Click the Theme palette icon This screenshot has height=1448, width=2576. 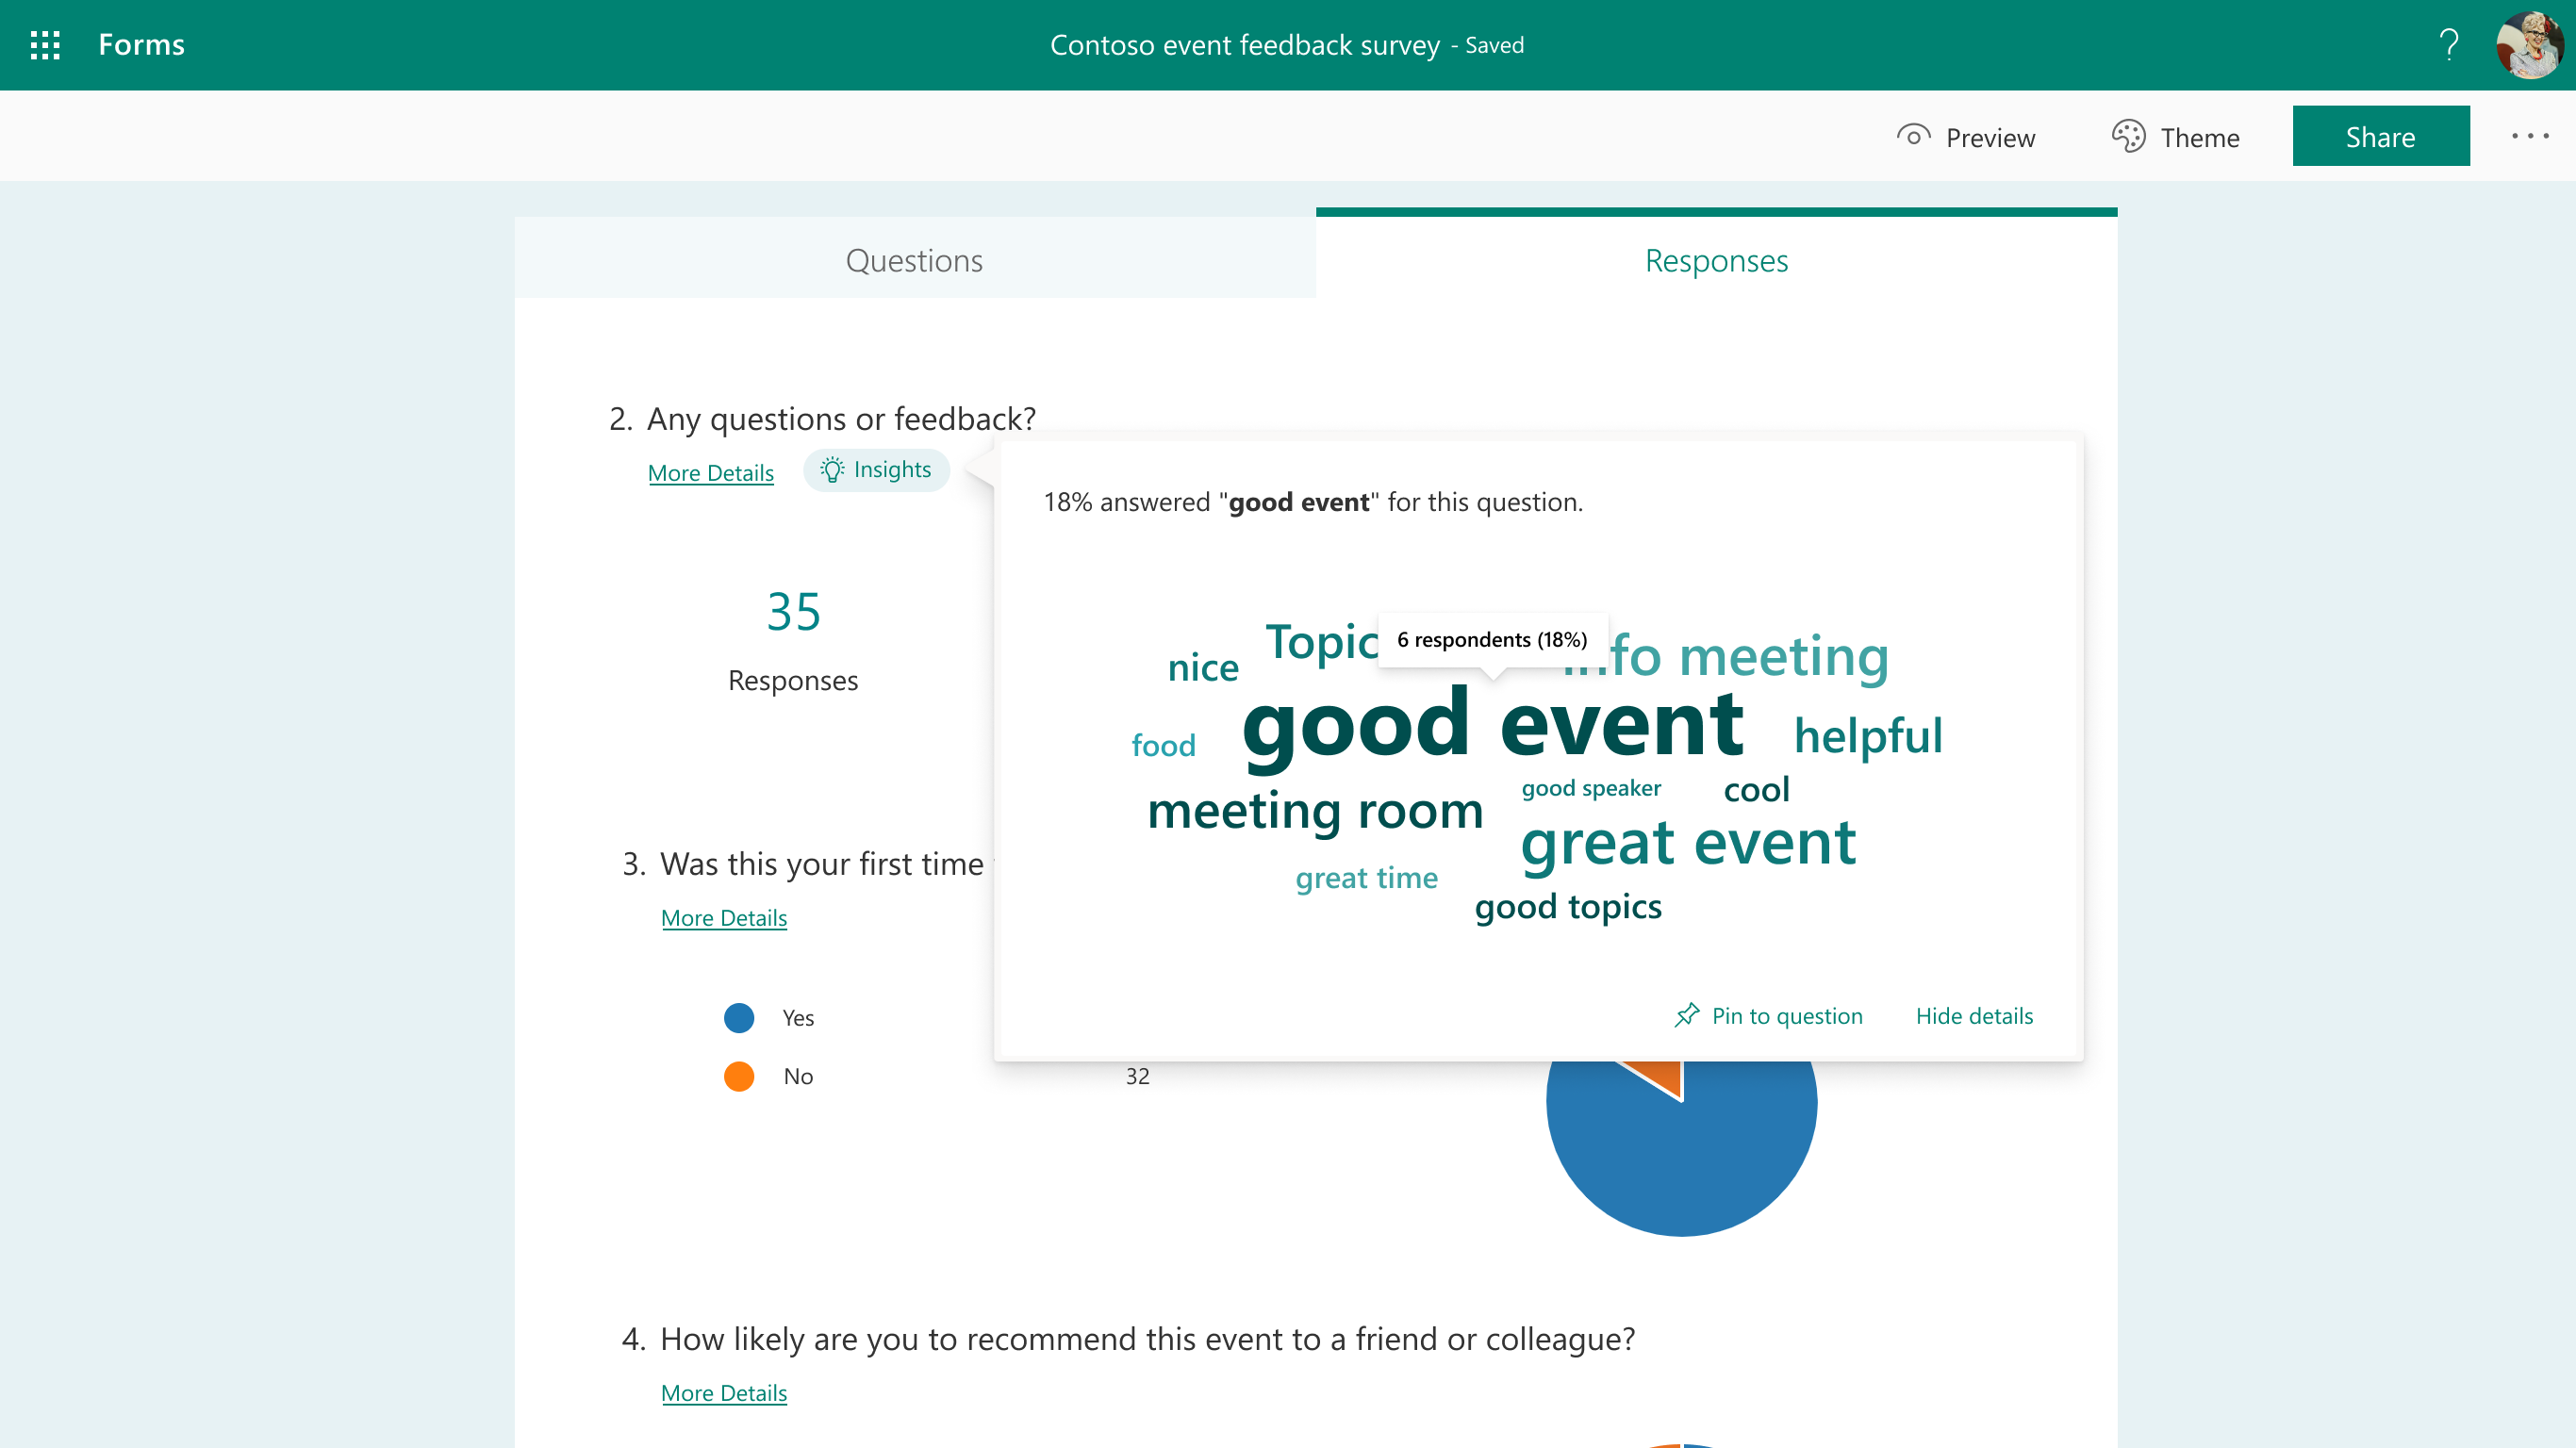point(2128,136)
